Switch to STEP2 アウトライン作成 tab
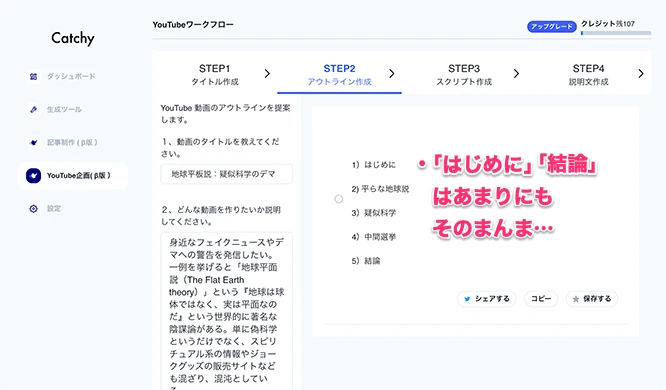The height and width of the screenshot is (390, 666). [339, 74]
